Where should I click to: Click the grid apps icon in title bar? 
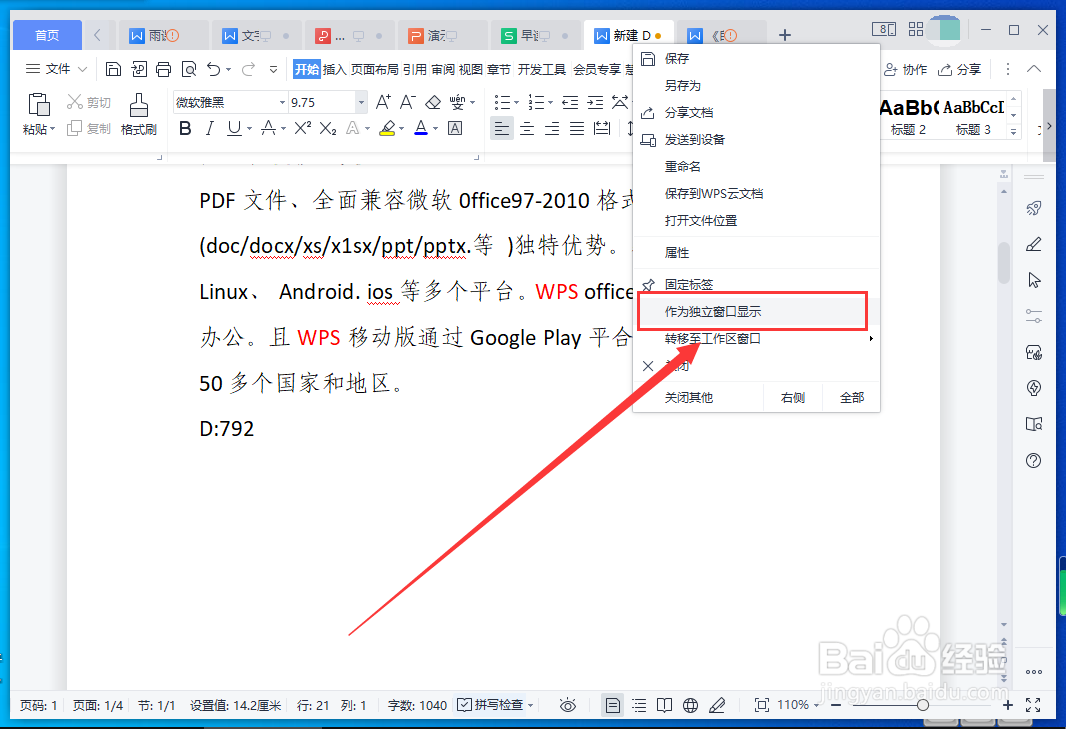coord(916,29)
